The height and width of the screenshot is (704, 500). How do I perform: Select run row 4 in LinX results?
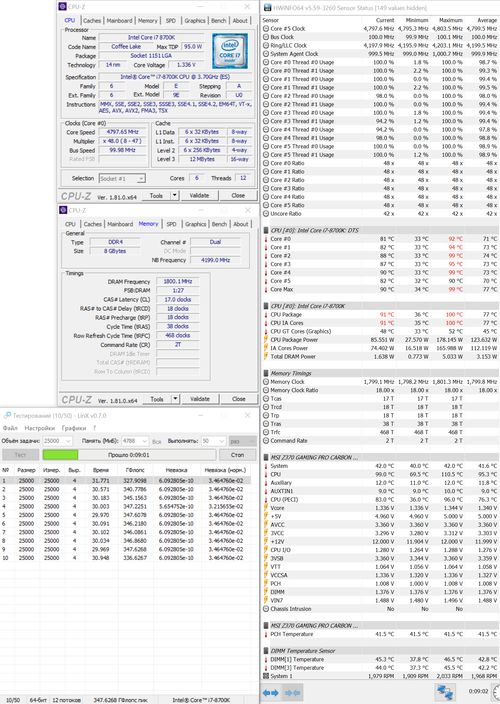[126, 506]
